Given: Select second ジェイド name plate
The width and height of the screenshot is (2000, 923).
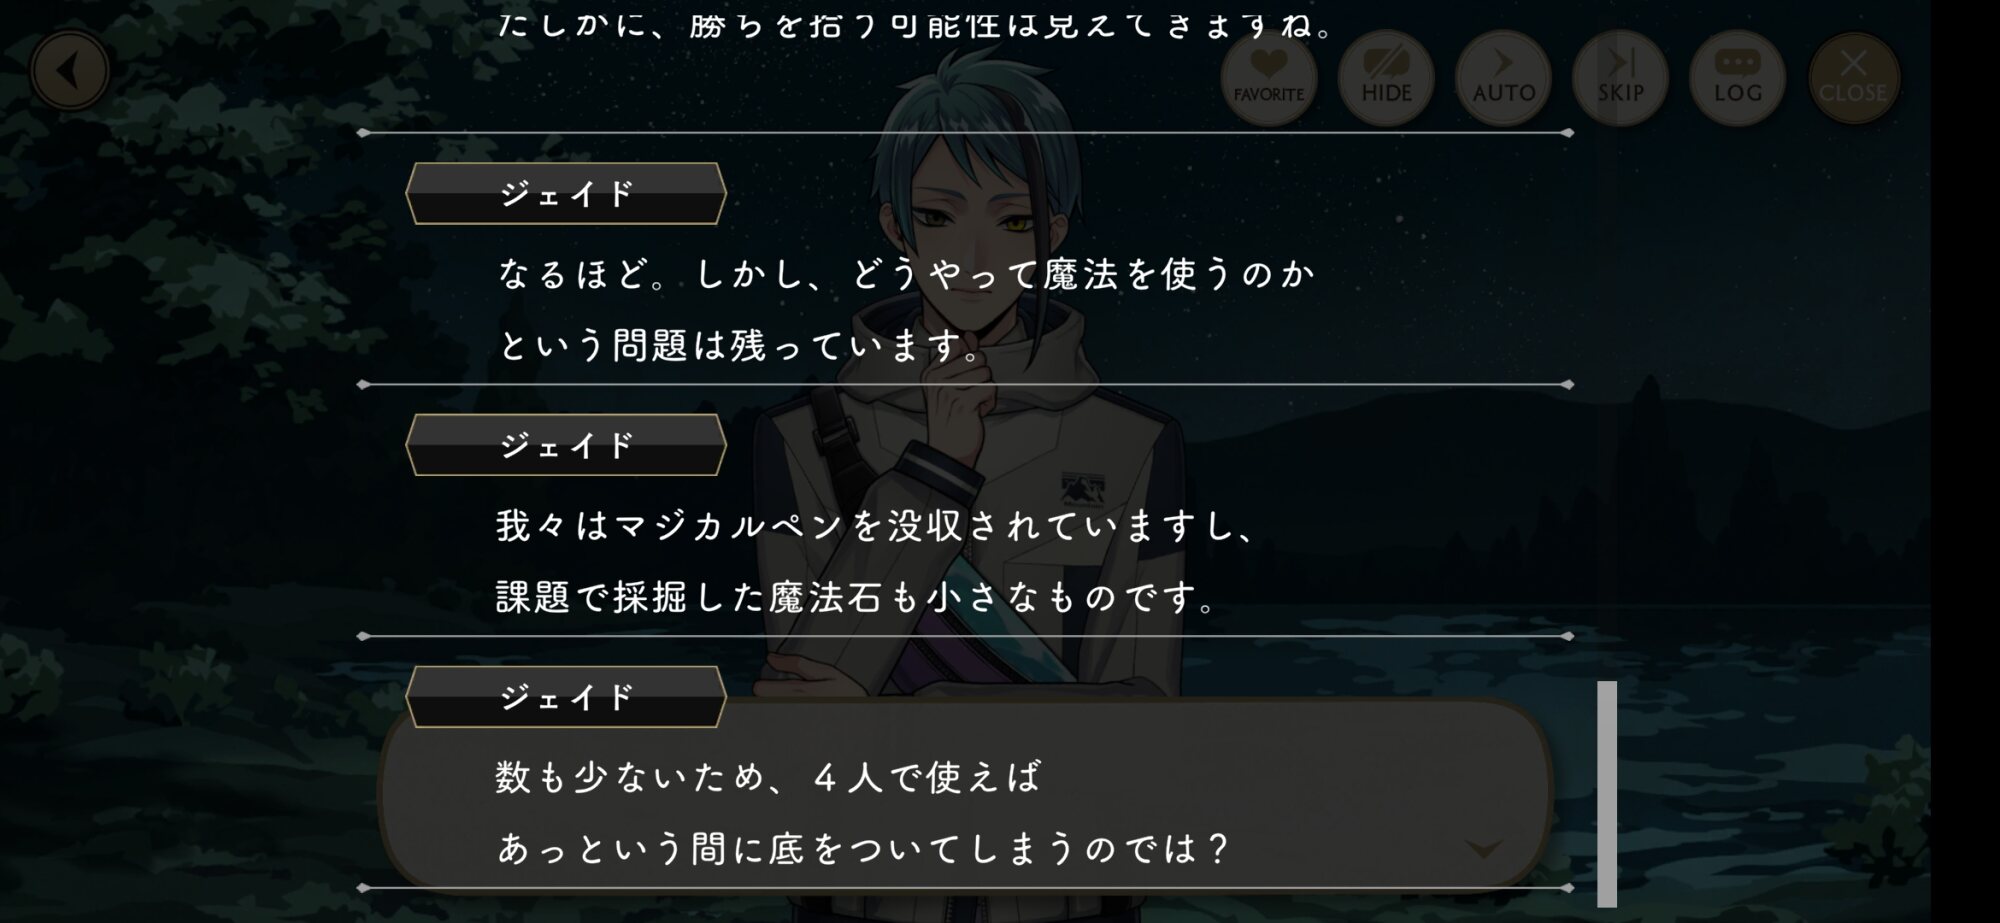Looking at the screenshot, I should click(x=566, y=445).
